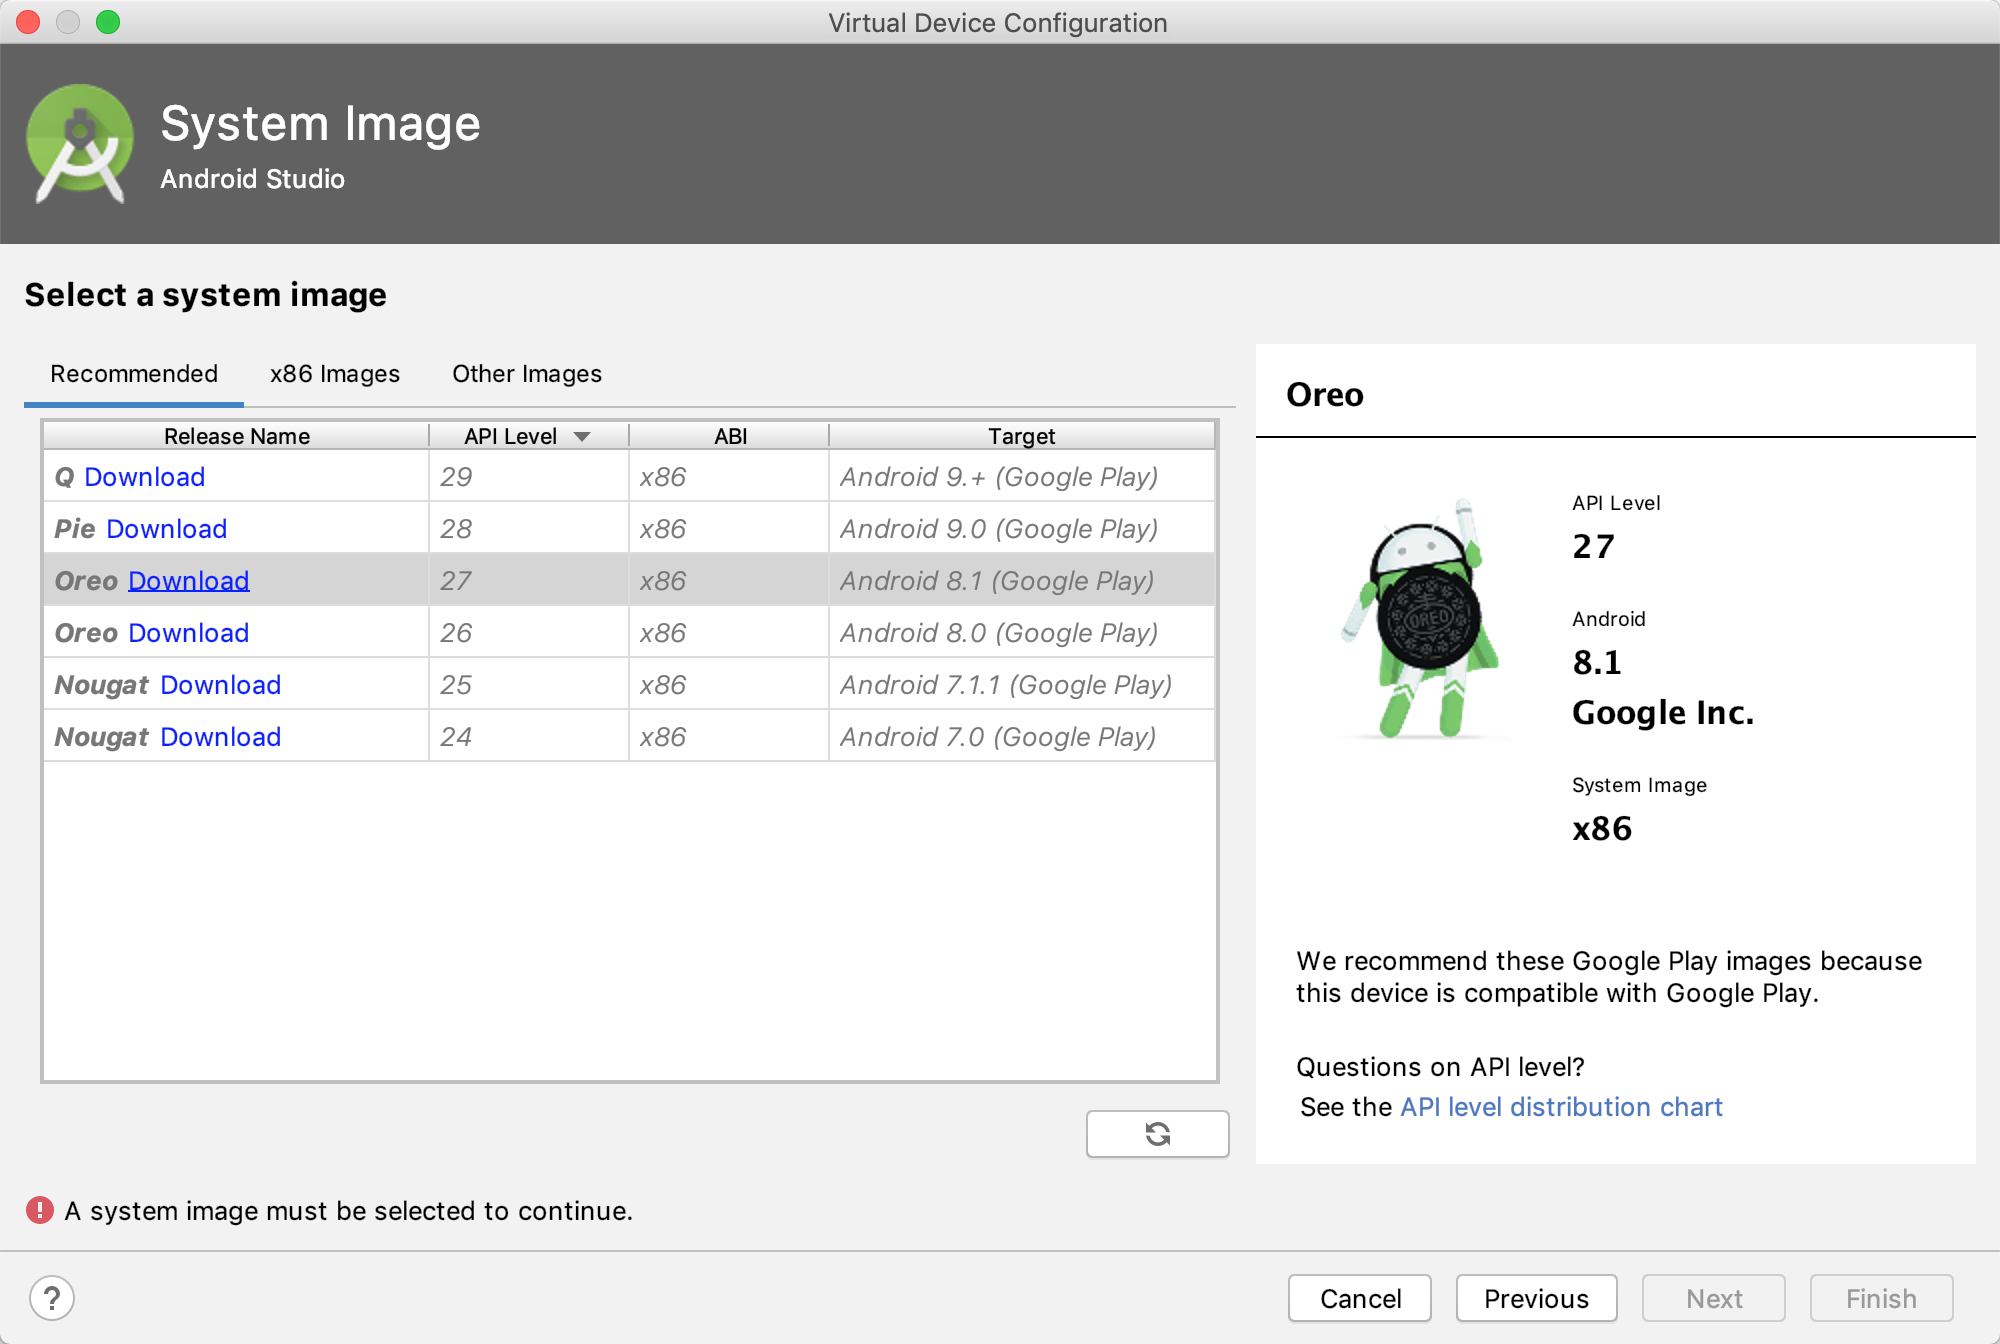The width and height of the screenshot is (2000, 1344).
Task: Download the Oreo API 26 image
Action: pyautogui.click(x=188, y=633)
